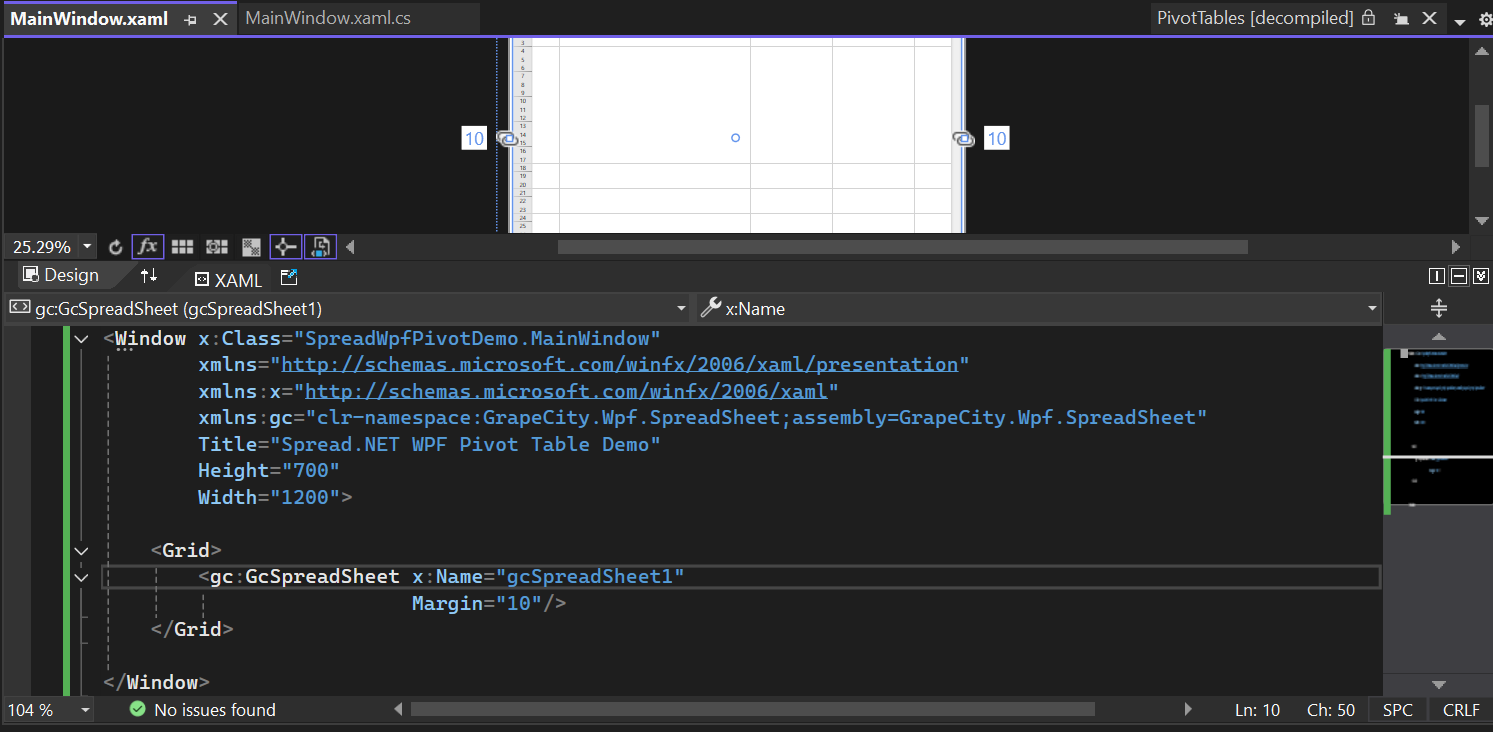Click the code editor horizontal scrollbar thumb

click(753, 709)
